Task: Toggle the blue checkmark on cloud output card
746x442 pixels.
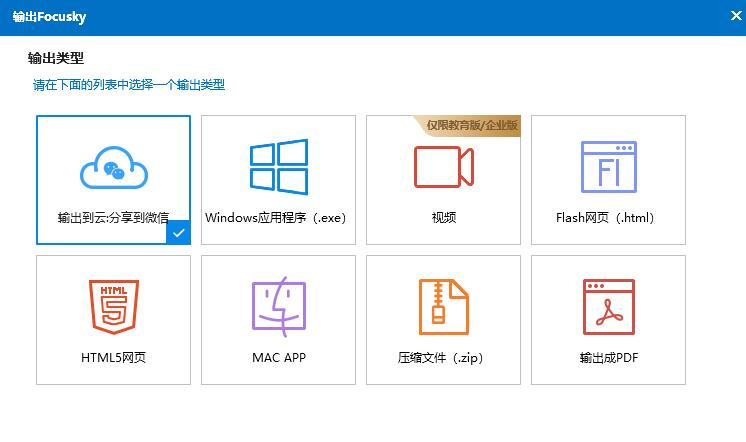Action: click(x=178, y=233)
